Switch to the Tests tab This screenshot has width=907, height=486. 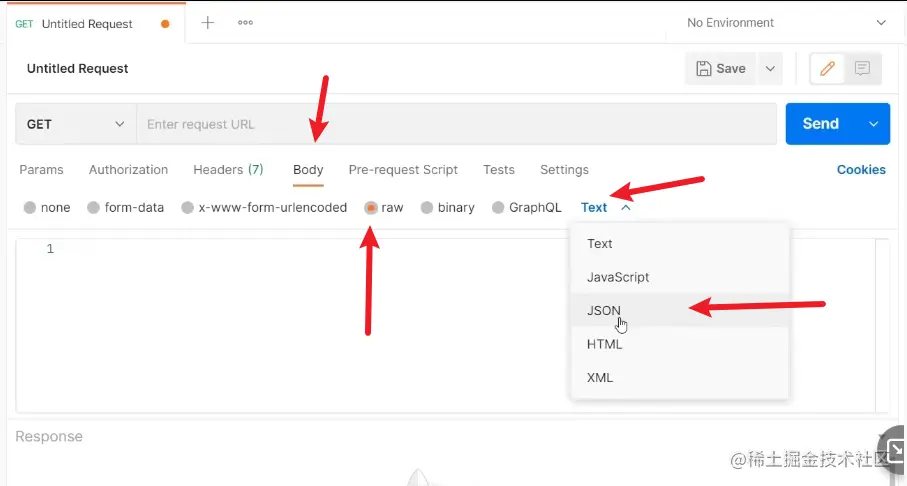[499, 170]
